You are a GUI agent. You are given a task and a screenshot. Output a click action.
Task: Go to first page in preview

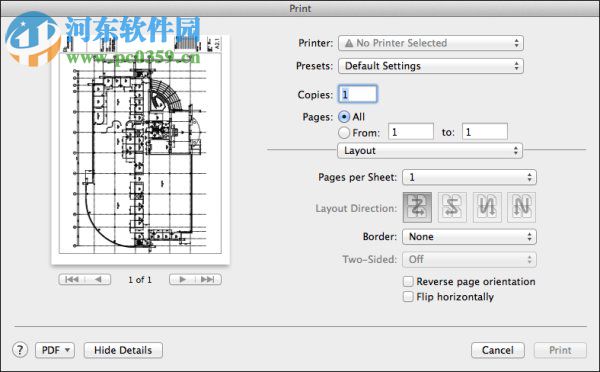point(72,279)
